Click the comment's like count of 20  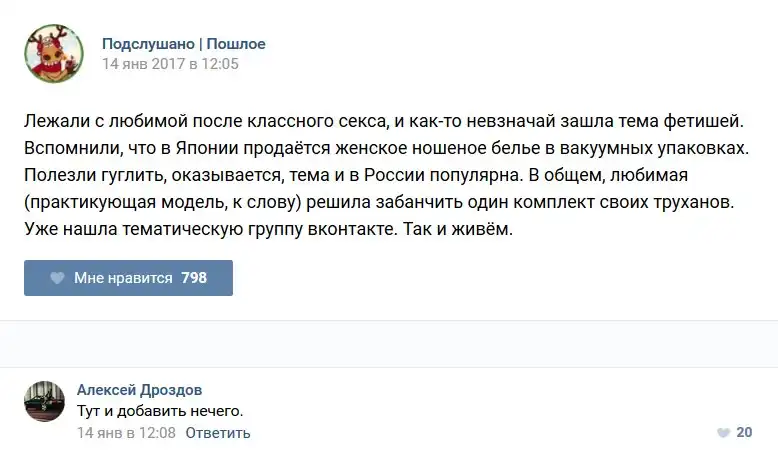pyautogui.click(x=744, y=433)
